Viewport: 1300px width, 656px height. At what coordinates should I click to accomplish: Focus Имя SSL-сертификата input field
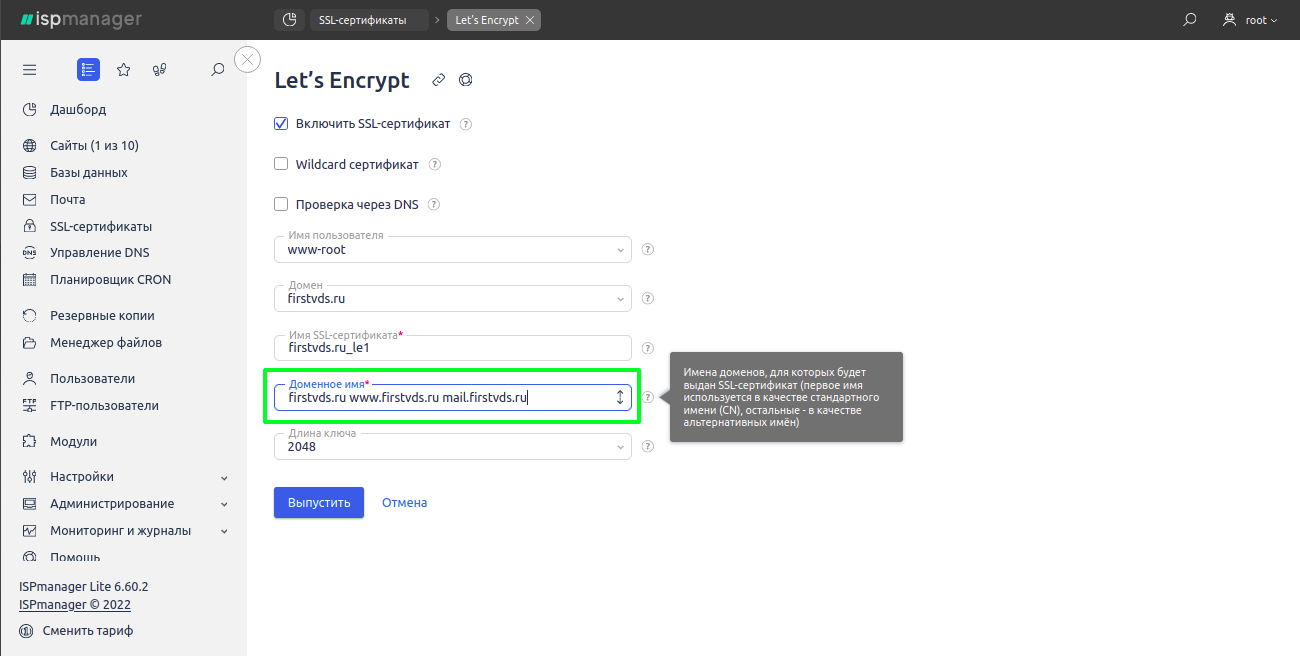pyautogui.click(x=452, y=348)
